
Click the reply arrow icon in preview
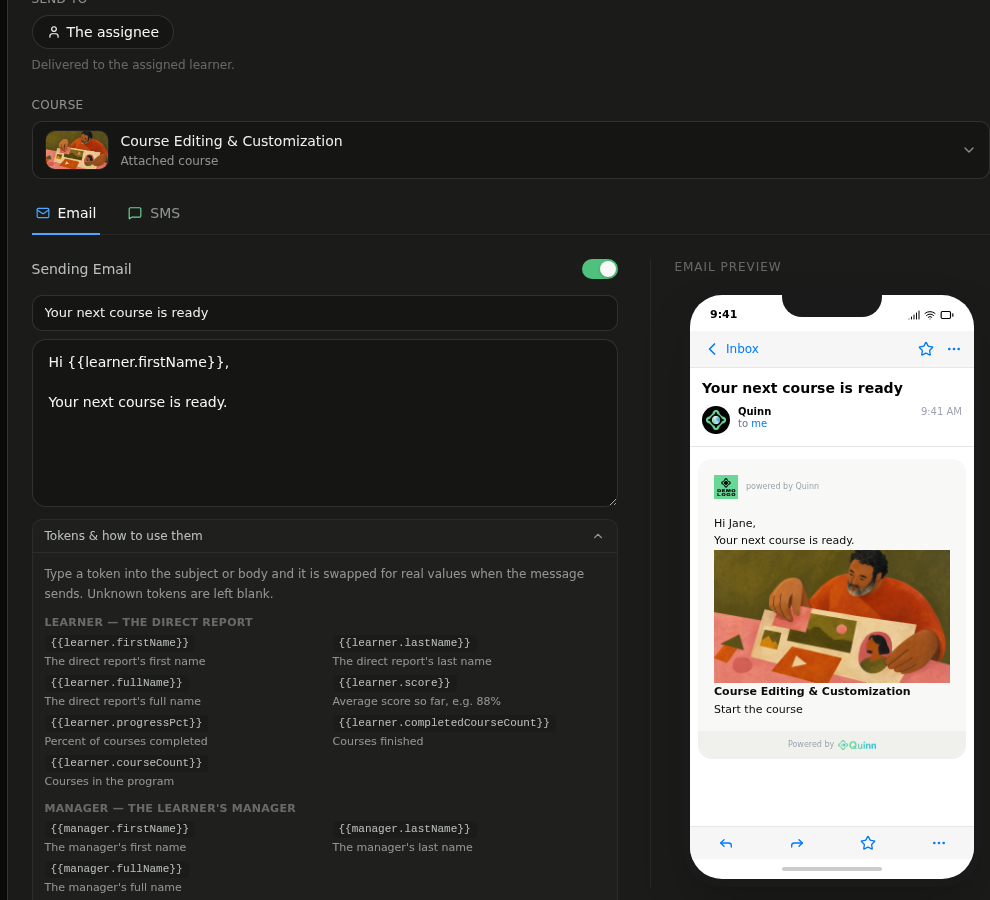click(725, 843)
